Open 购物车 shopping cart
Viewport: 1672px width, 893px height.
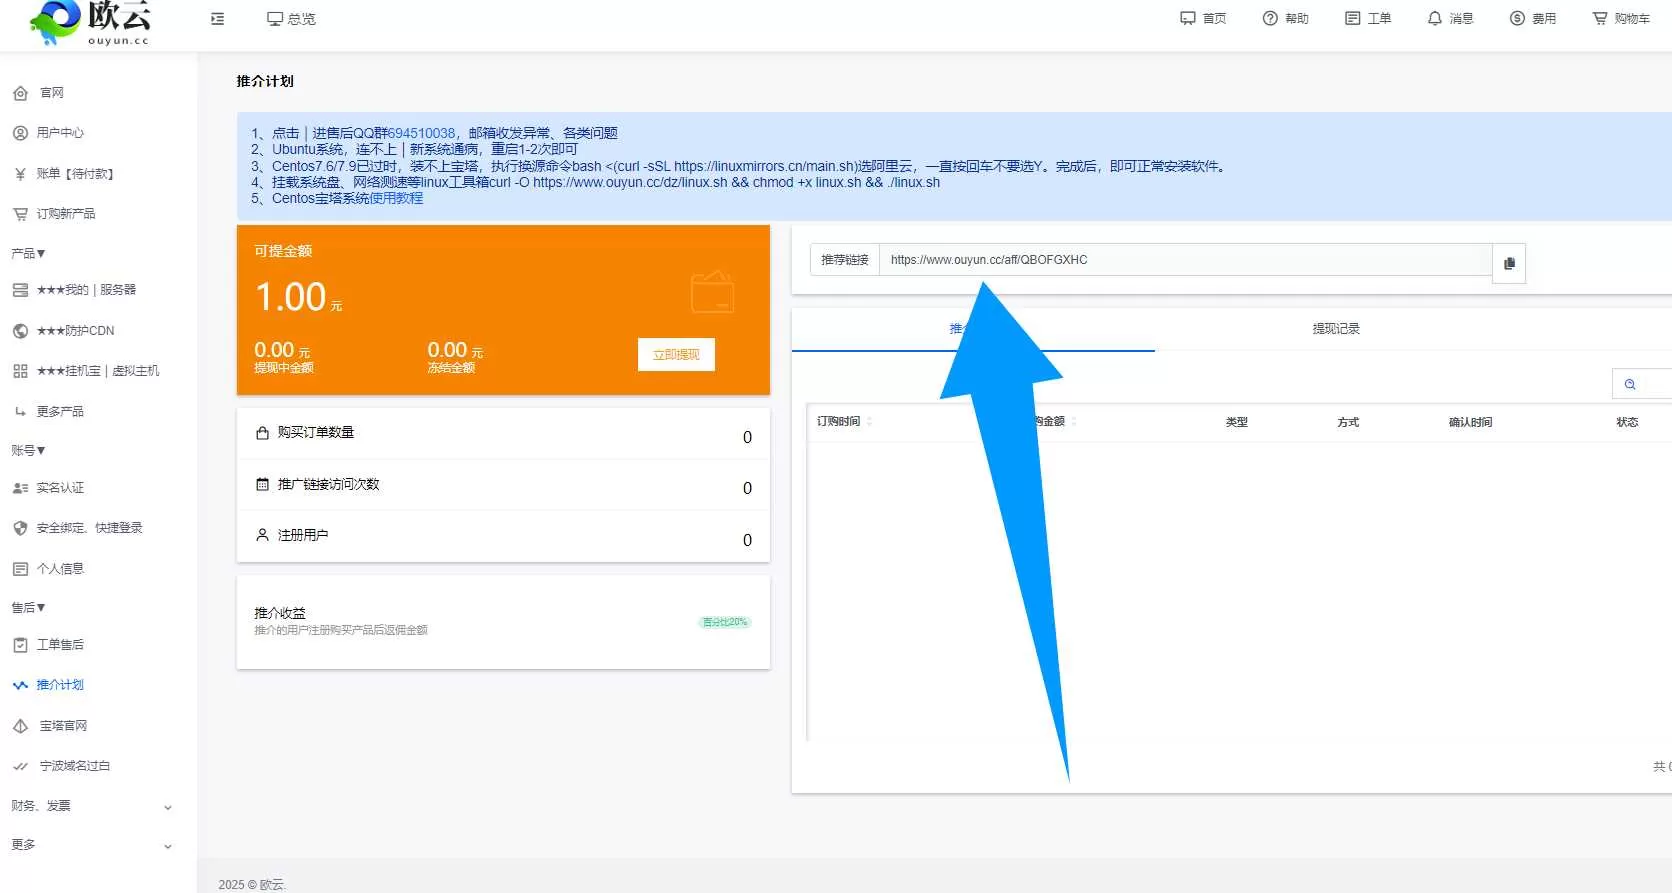[x=1621, y=19]
